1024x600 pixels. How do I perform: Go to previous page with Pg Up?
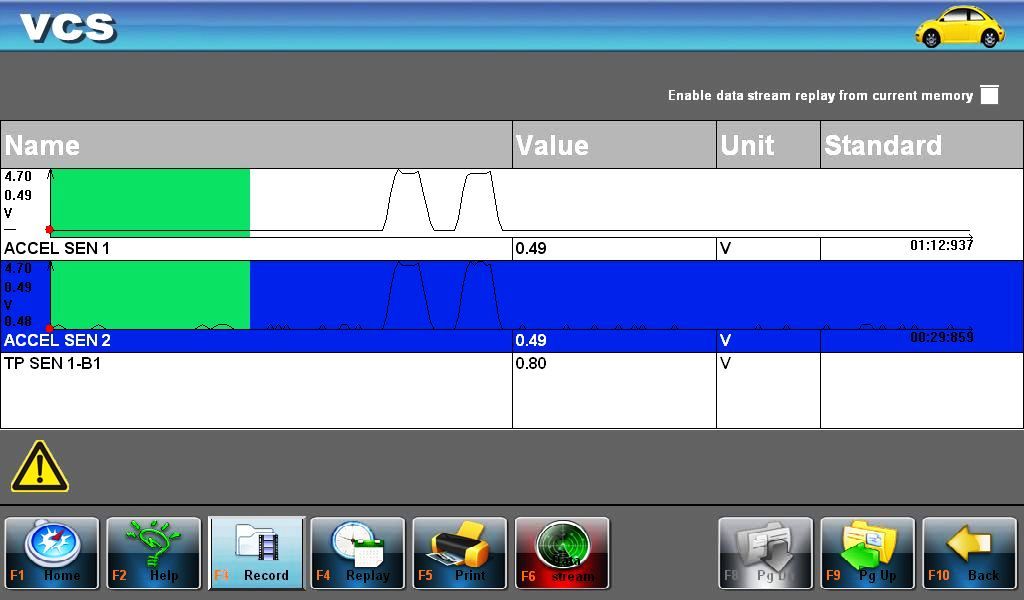coord(867,553)
